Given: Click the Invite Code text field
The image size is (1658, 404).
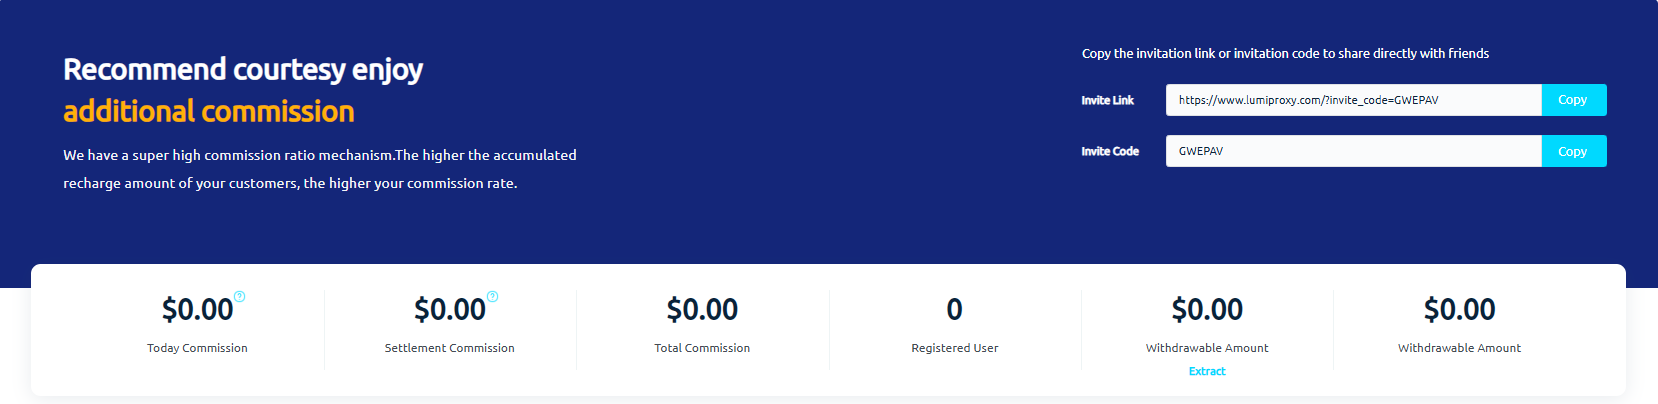Looking at the screenshot, I should click(x=1352, y=151).
